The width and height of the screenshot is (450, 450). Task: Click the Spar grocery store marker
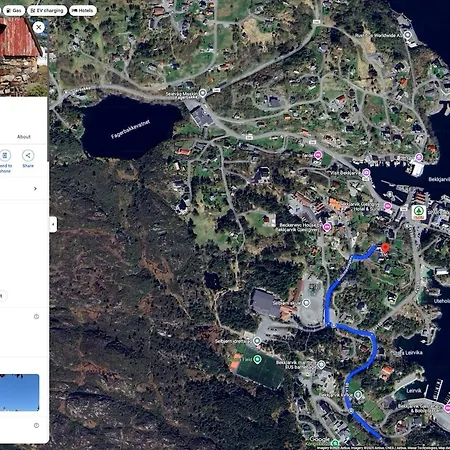click(419, 212)
